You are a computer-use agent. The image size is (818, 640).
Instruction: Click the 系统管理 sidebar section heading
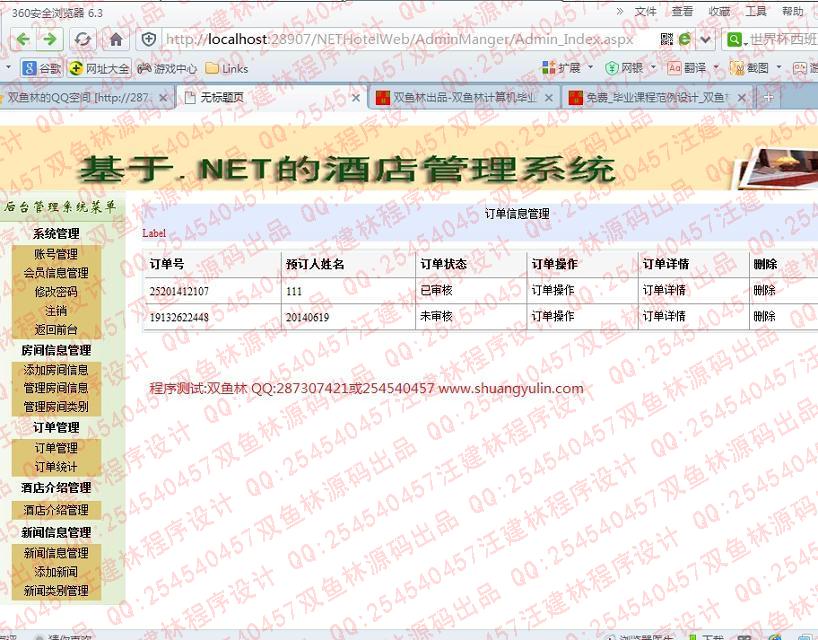(56, 234)
